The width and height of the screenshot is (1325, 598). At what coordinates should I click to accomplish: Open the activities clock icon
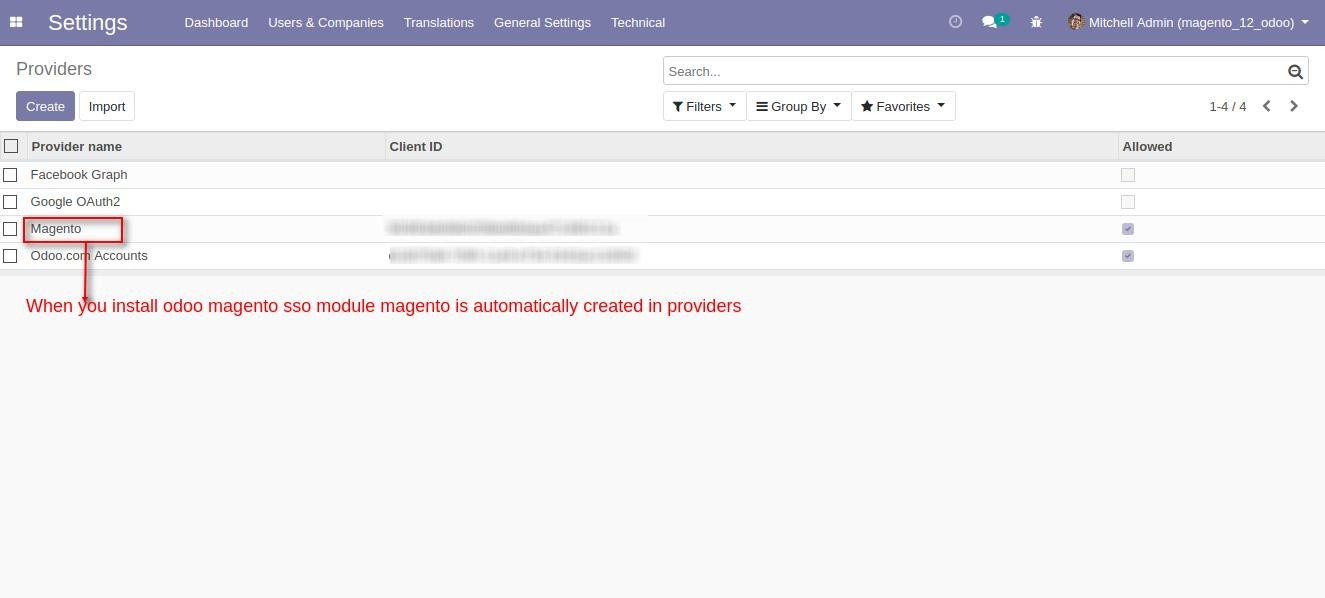coord(955,21)
